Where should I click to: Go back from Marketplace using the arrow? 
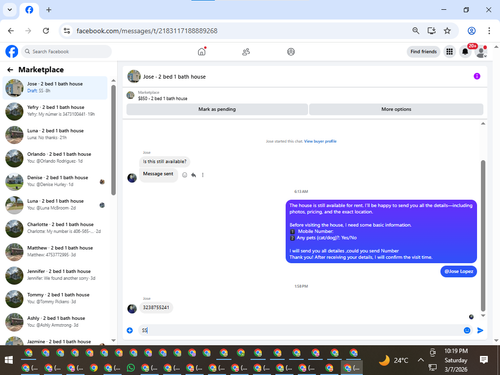click(10, 70)
